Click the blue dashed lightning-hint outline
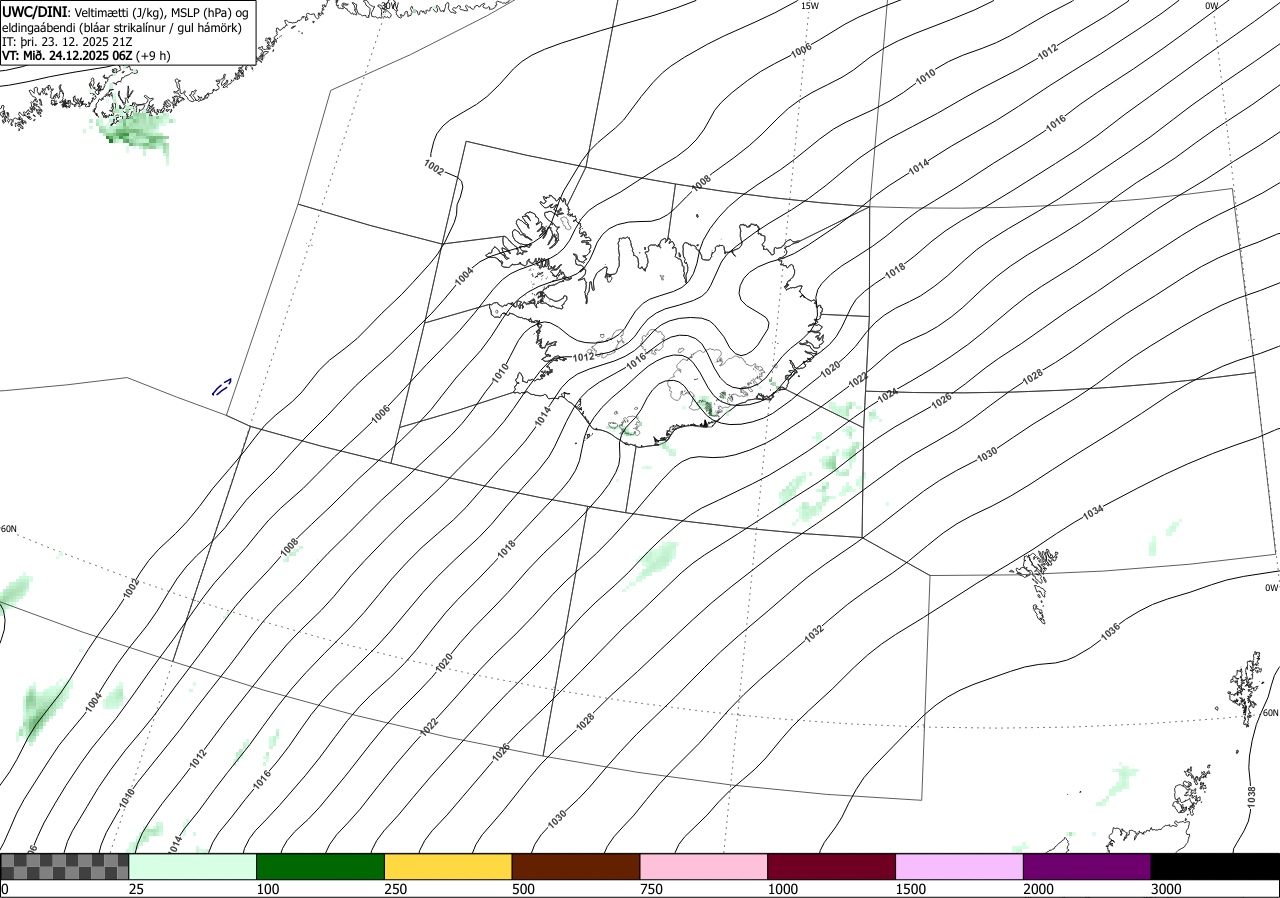Screen dimensions: 1280x898 point(222,386)
